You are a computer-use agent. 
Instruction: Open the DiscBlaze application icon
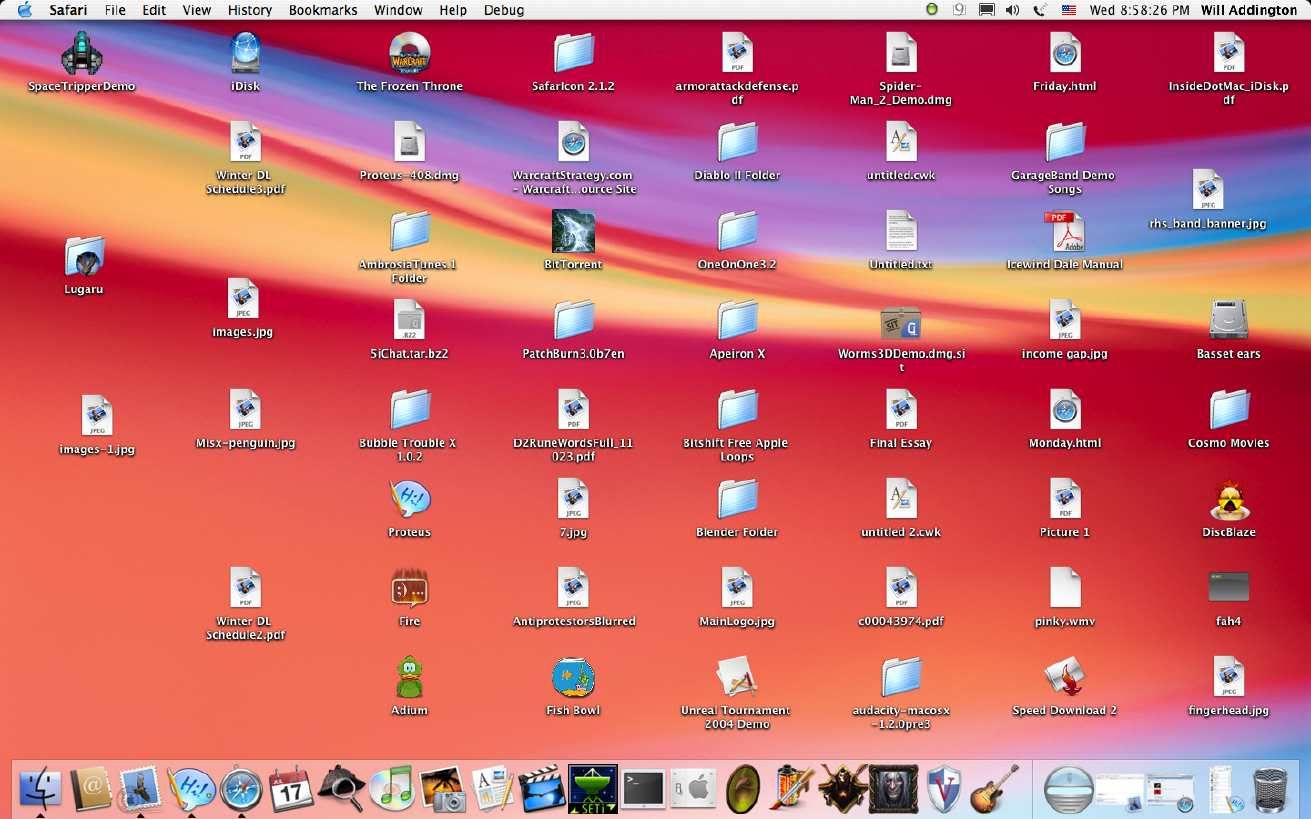1229,499
